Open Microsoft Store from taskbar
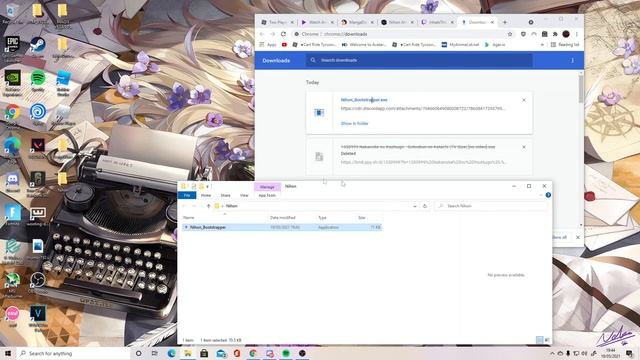 204,353
